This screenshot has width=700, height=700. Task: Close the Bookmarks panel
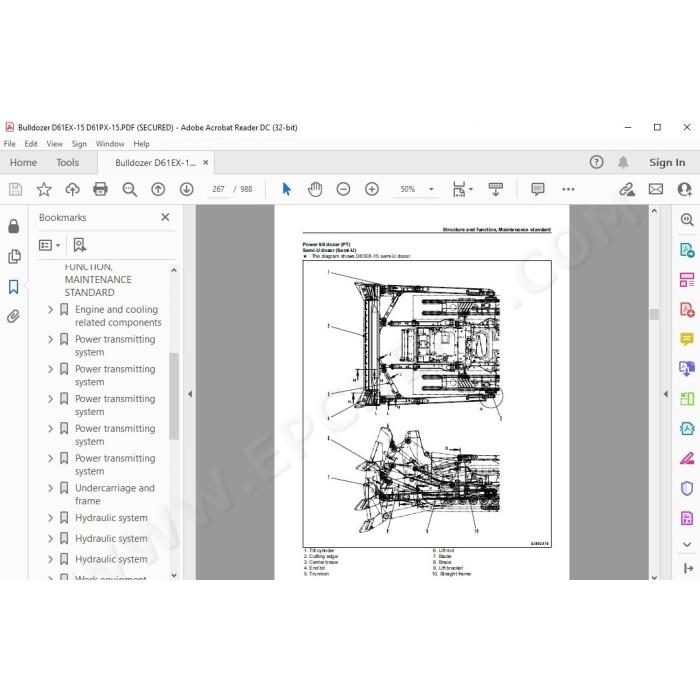(x=165, y=217)
